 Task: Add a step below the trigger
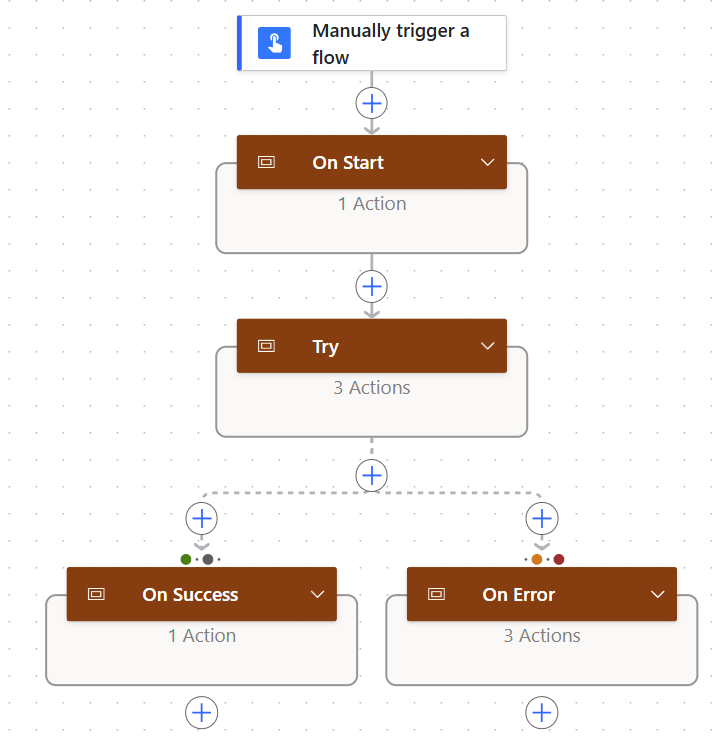(x=372, y=103)
